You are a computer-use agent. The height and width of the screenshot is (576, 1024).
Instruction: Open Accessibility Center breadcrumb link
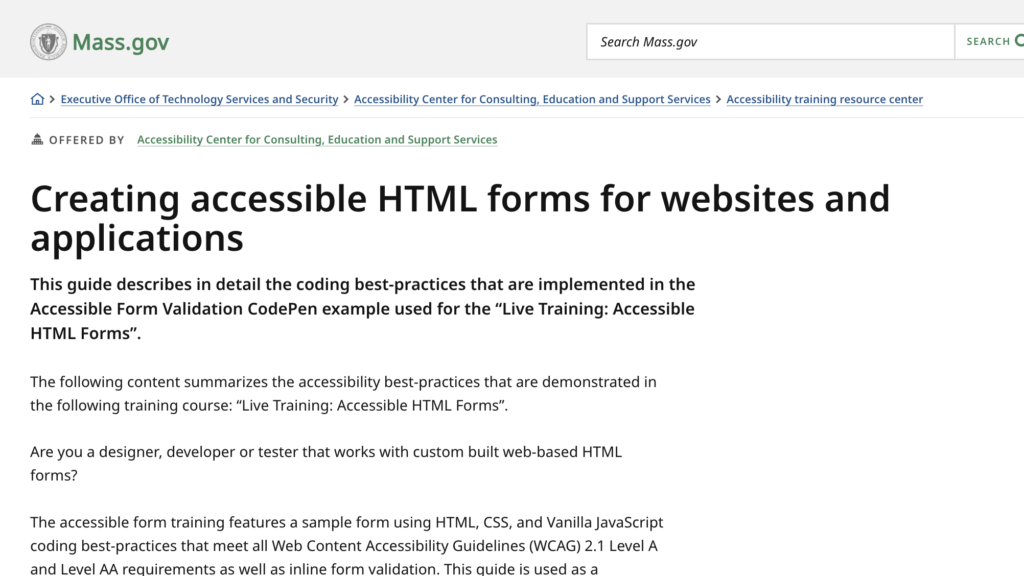point(532,99)
